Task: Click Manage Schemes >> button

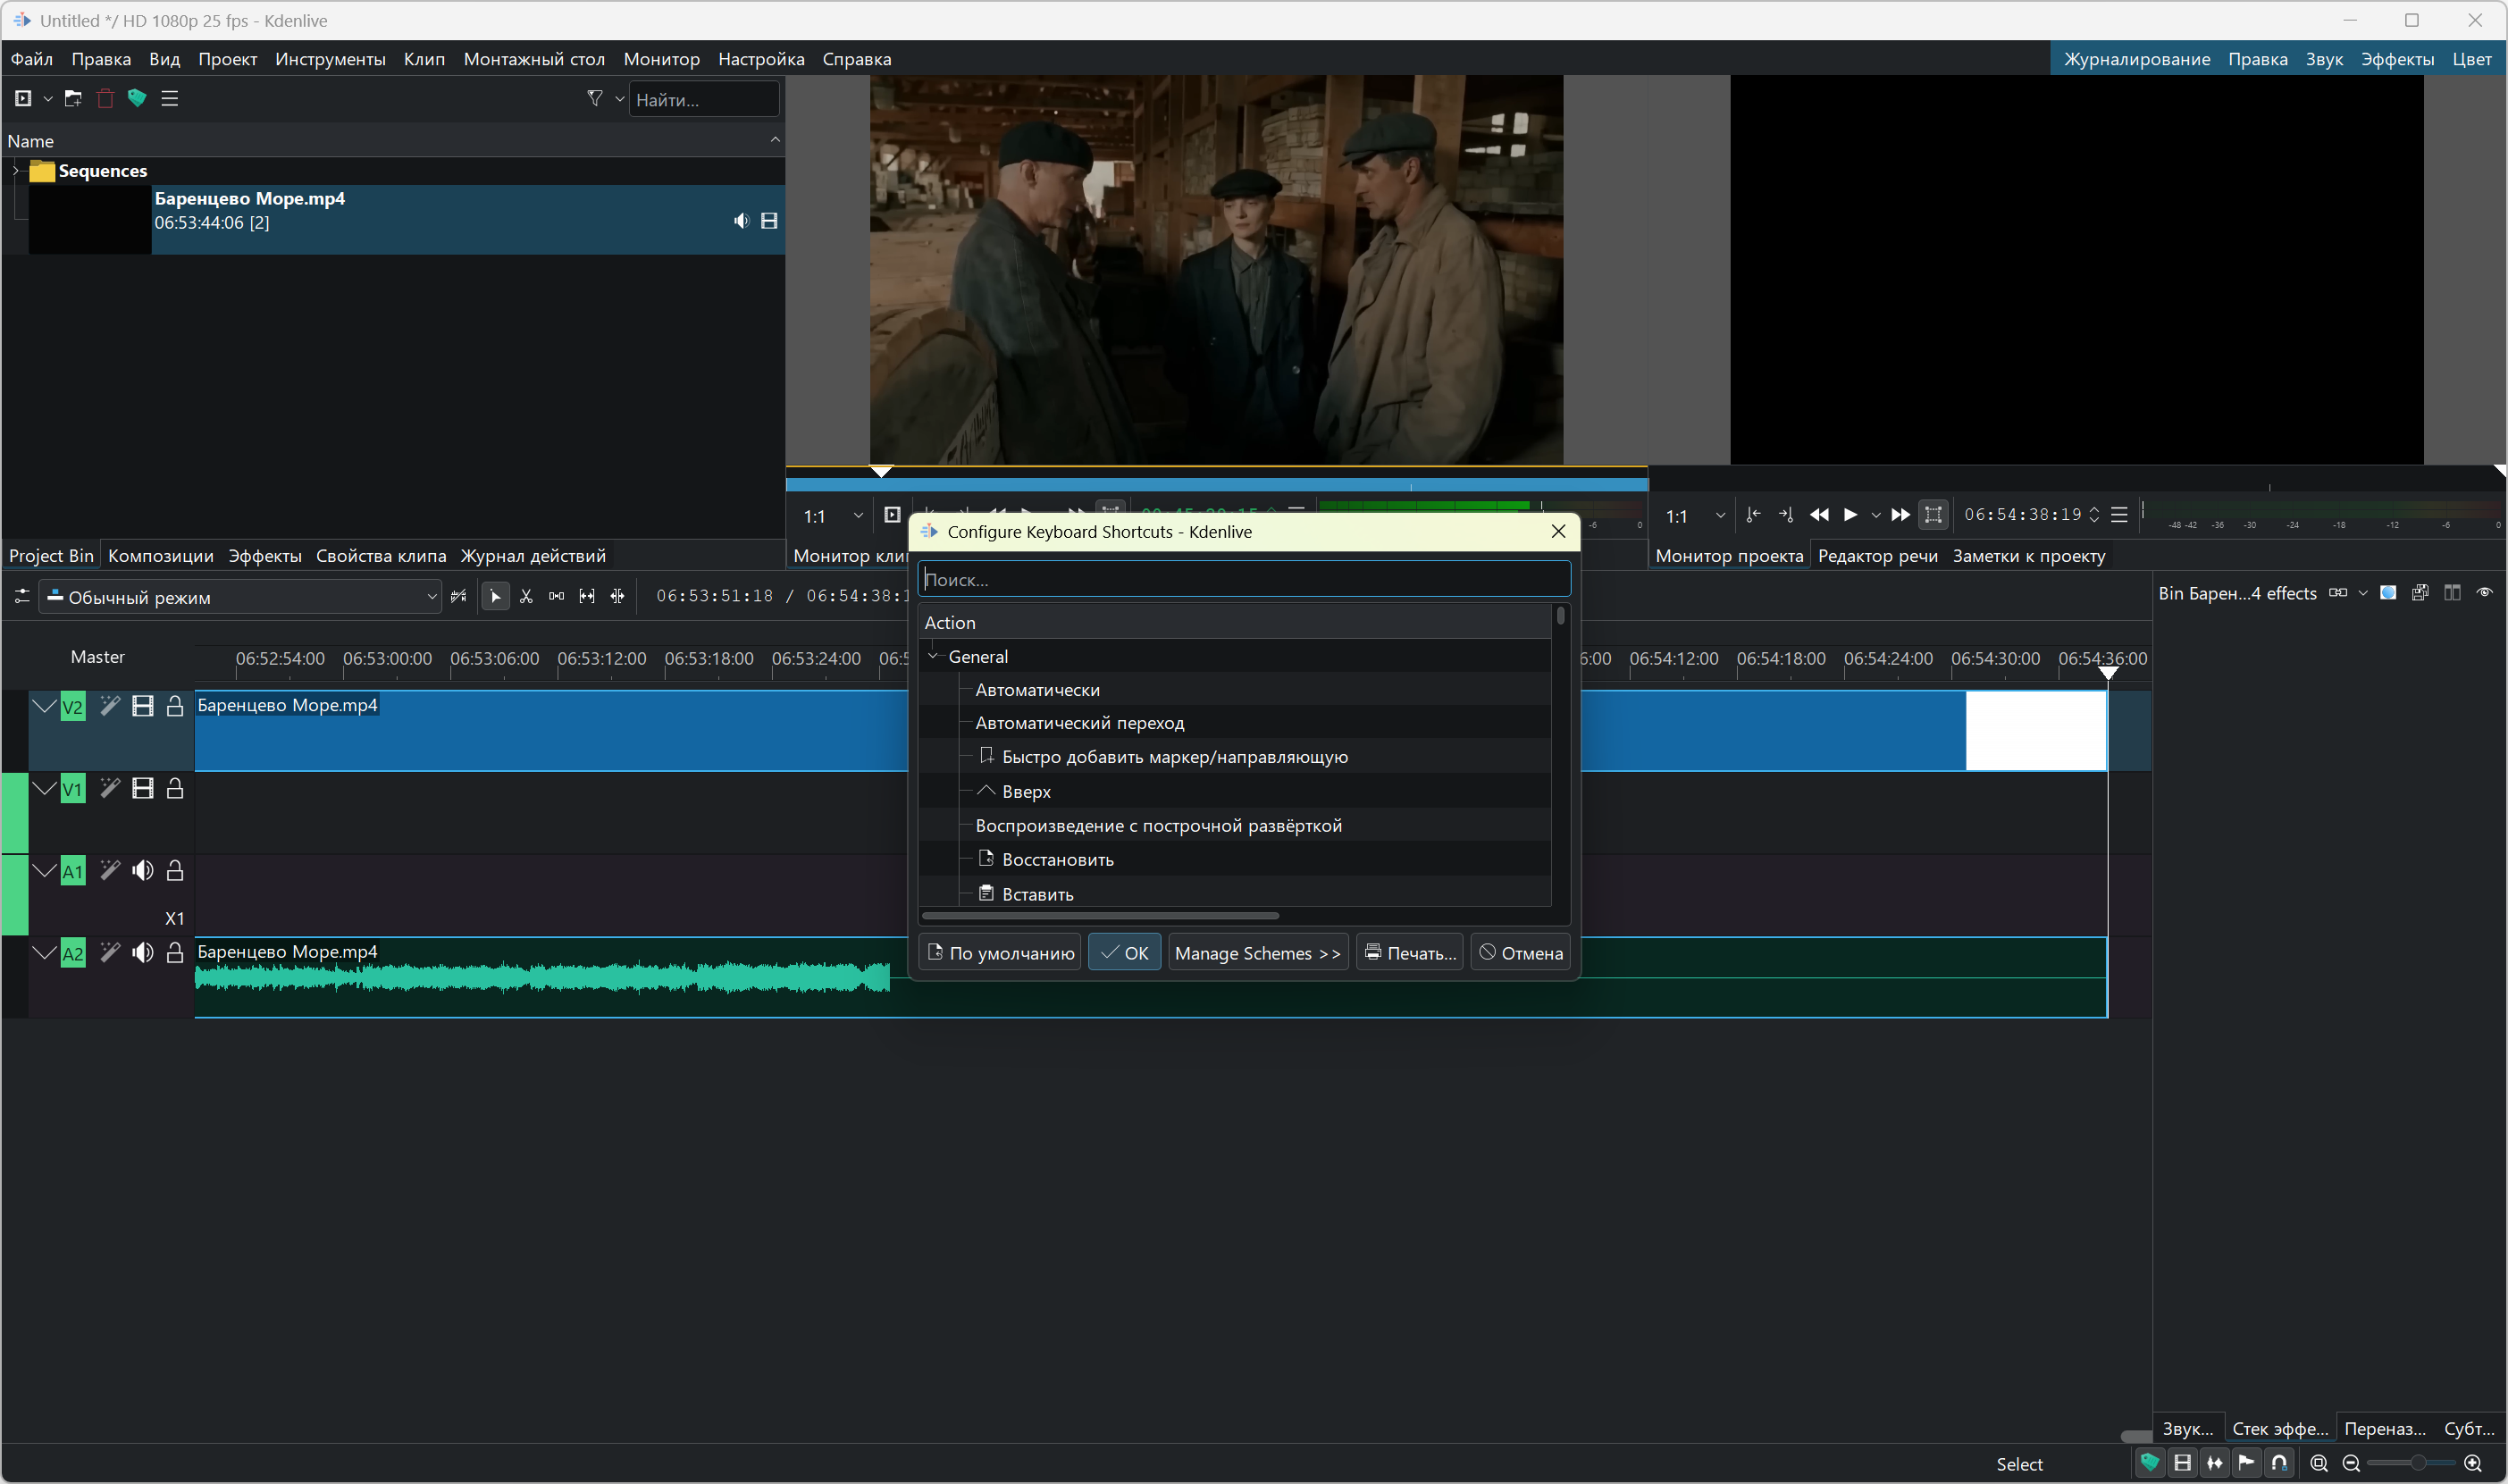Action: (1258, 953)
